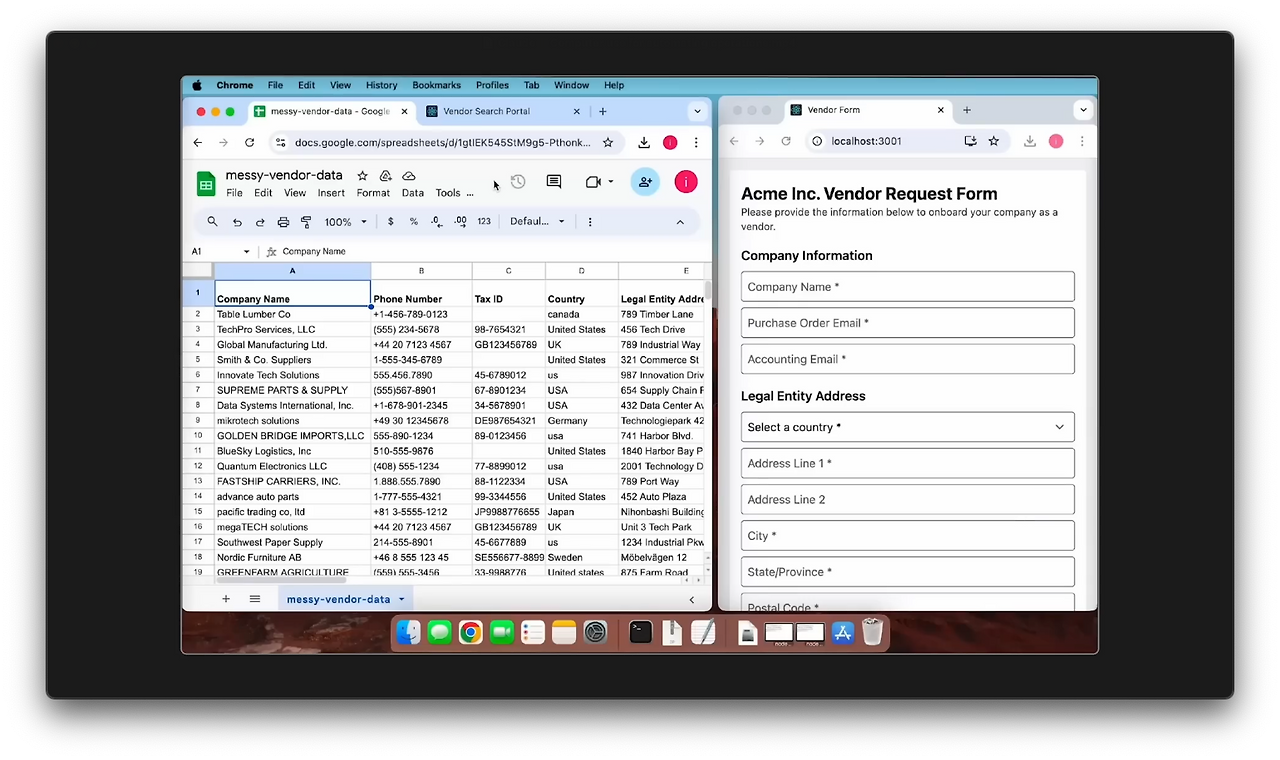Open the tab search dropdown in Sheets window
Image resolution: width=1280 pixels, height=760 pixels.
click(697, 112)
